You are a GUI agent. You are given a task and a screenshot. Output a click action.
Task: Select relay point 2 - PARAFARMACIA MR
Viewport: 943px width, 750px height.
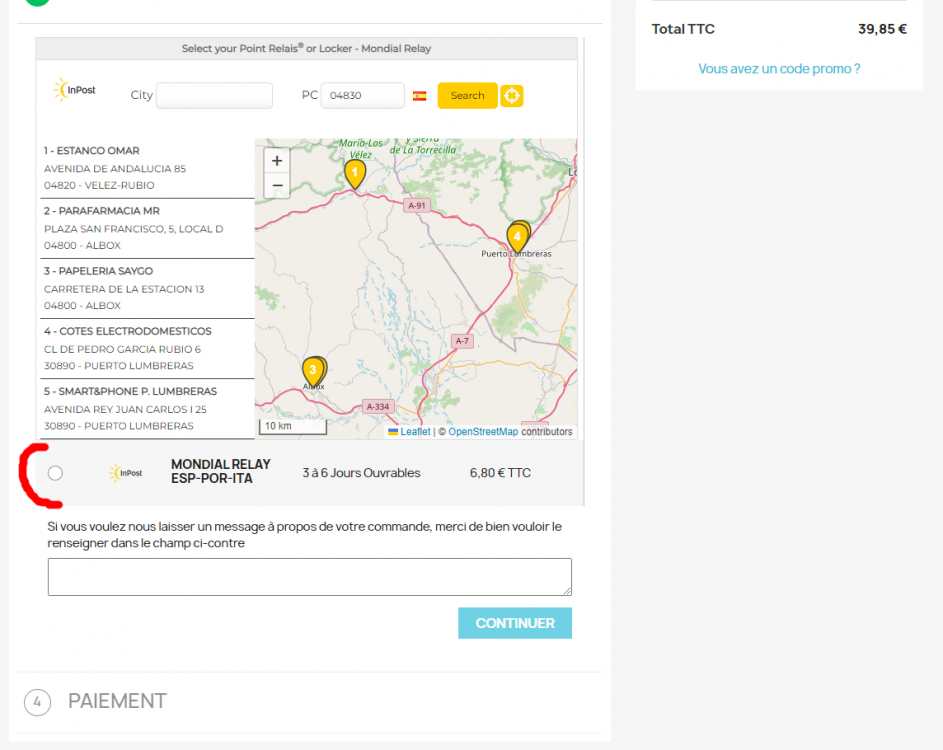pyautogui.click(x=147, y=229)
